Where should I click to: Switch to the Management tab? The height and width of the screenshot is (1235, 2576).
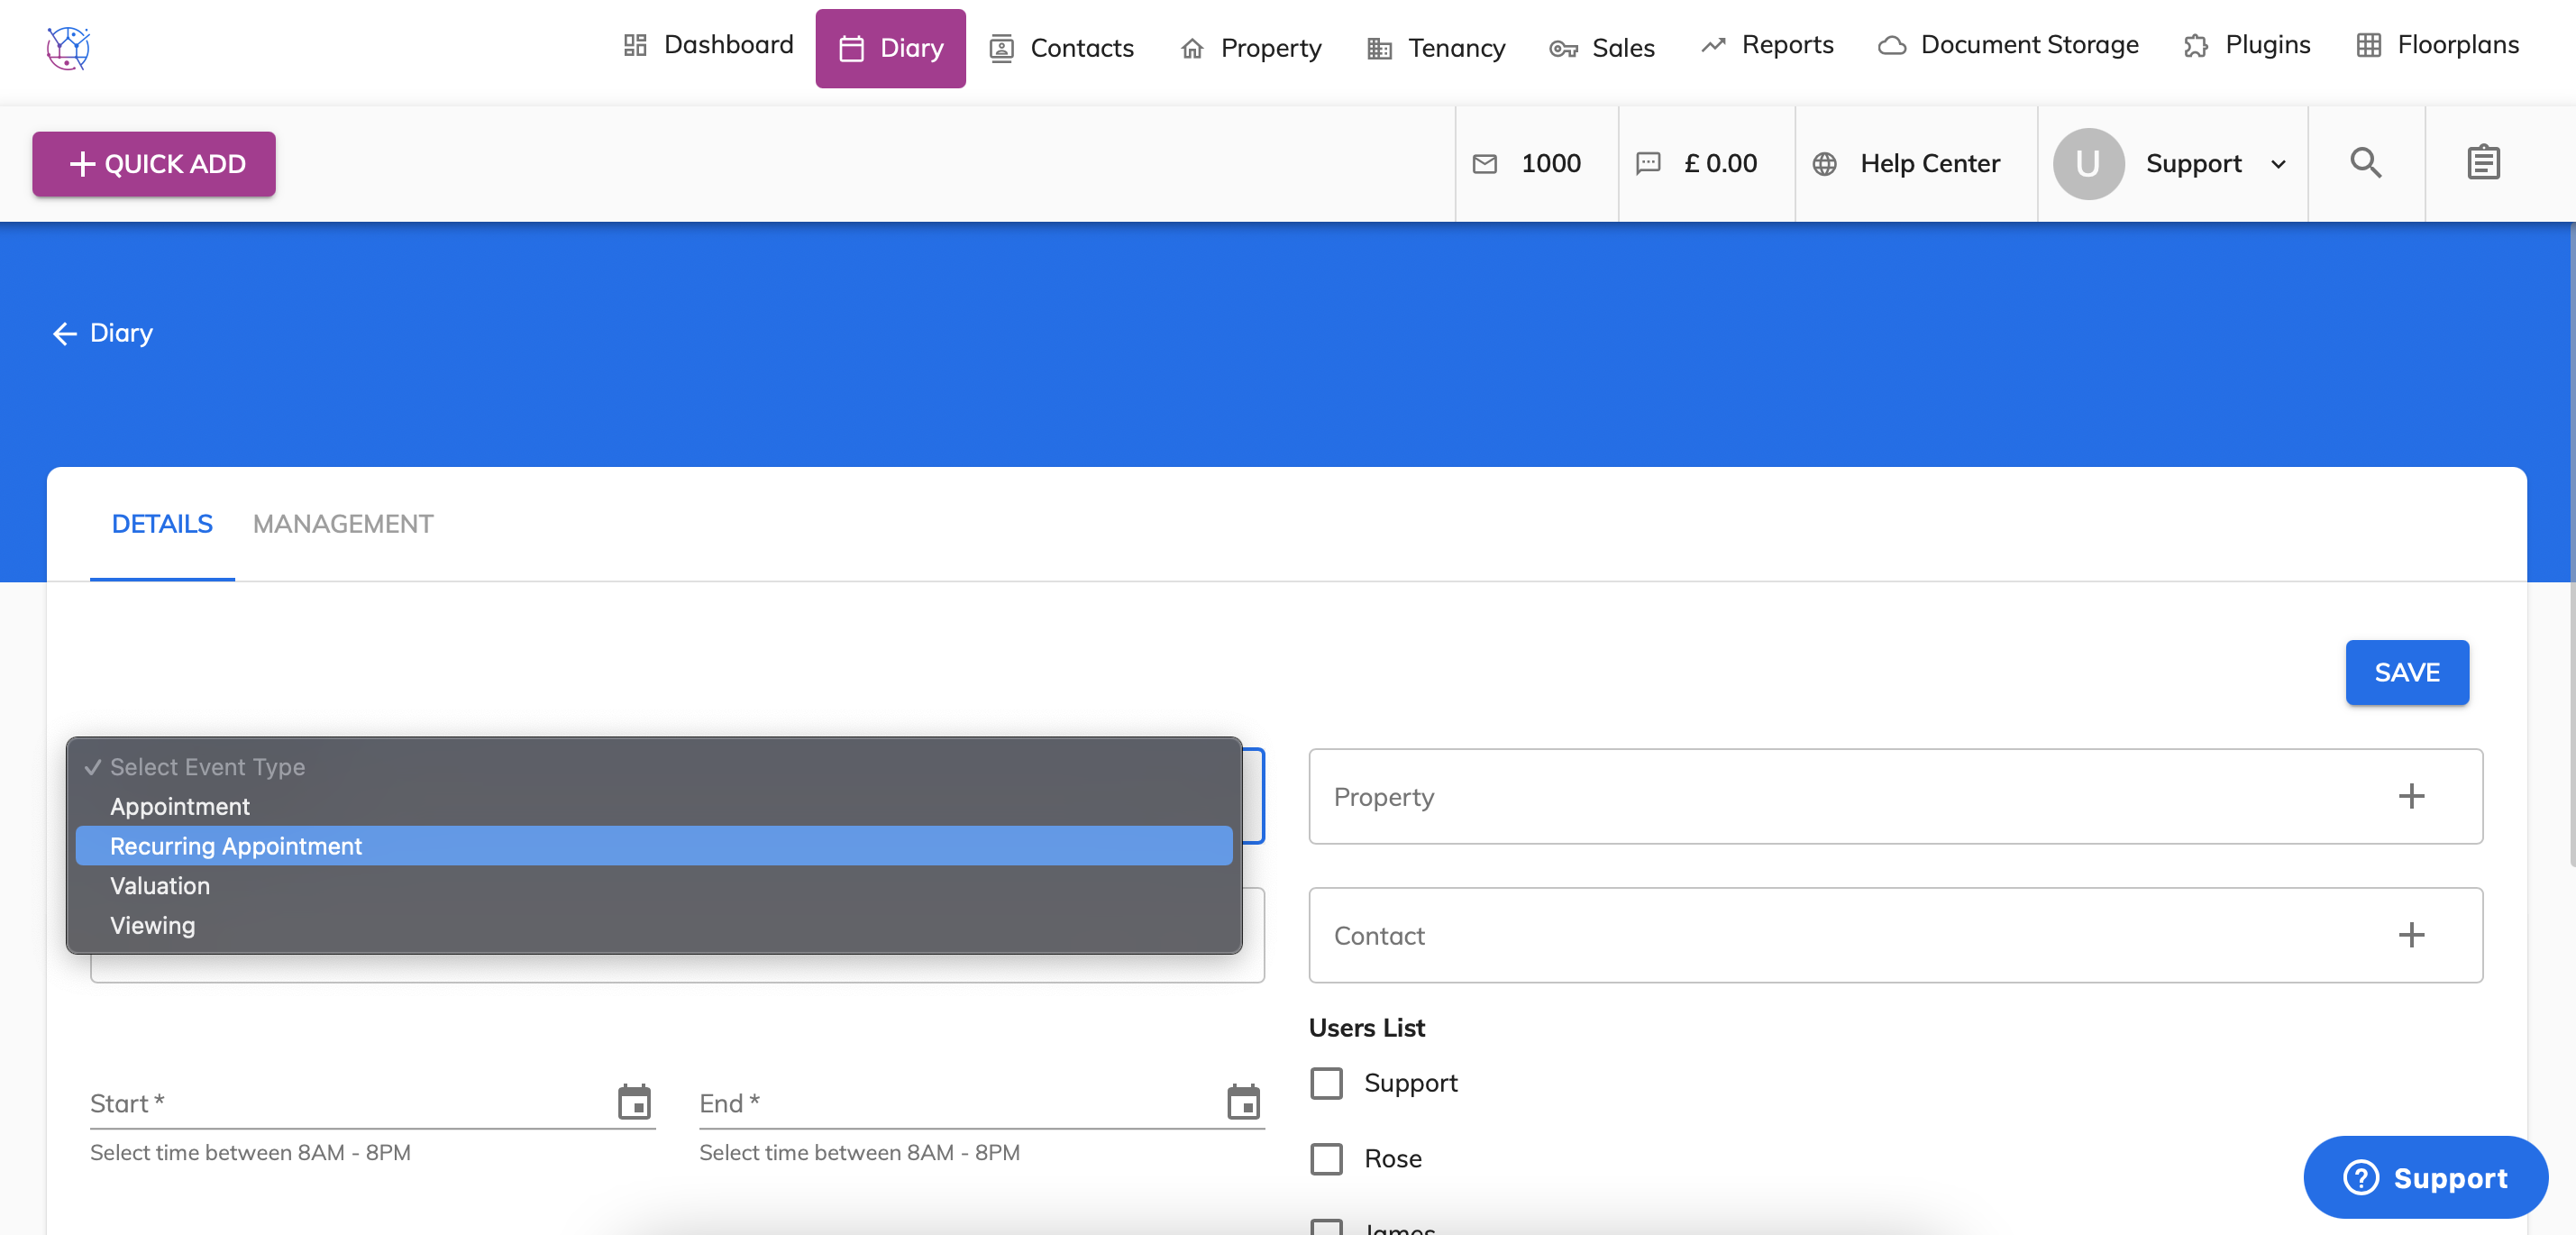click(342, 524)
